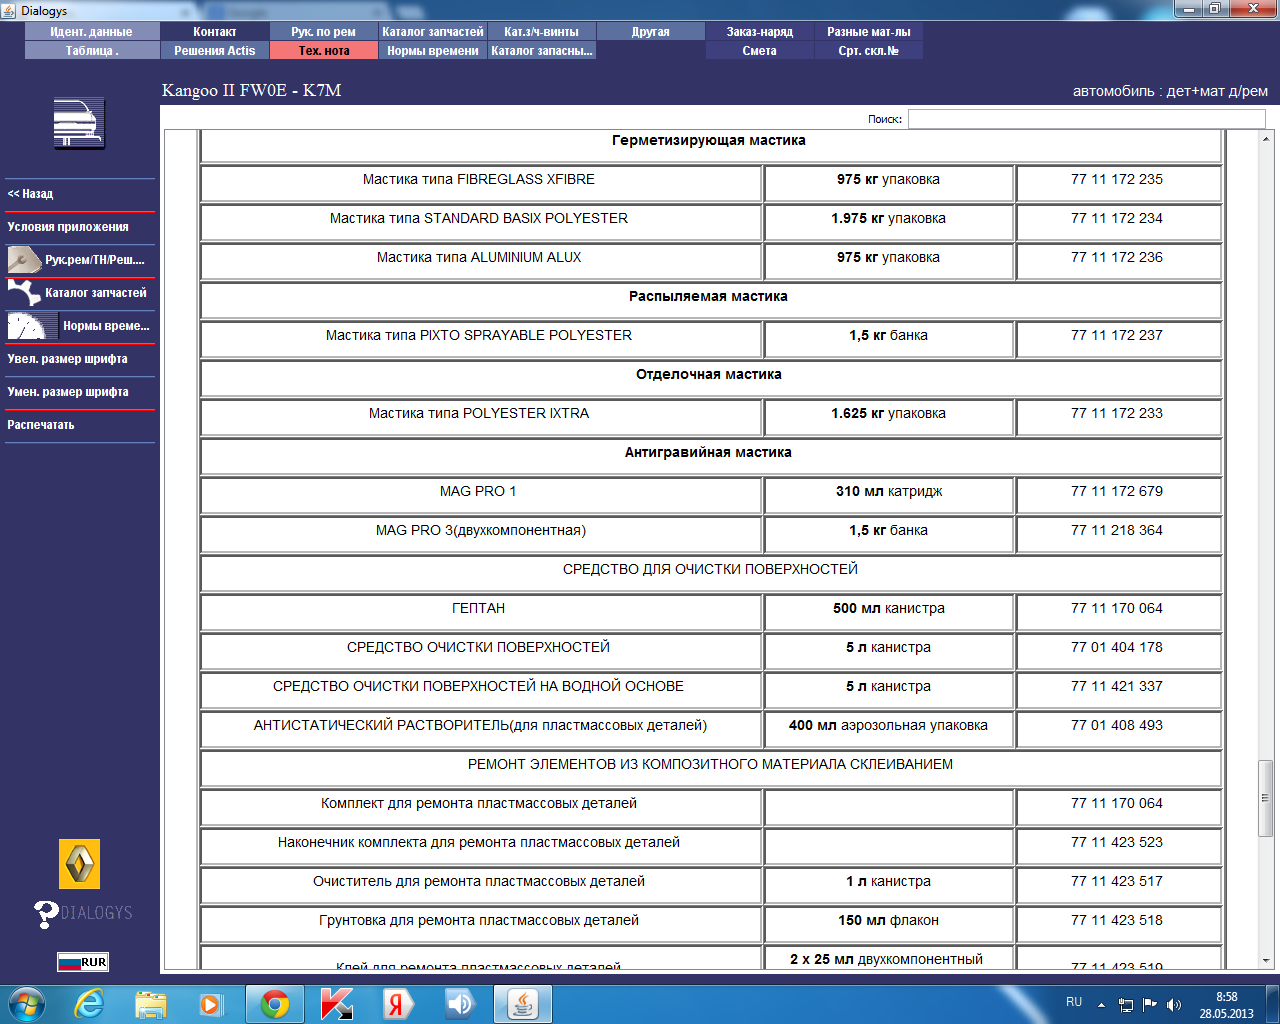
Task: Select part number 77 11 423 517
Action: (x=1117, y=881)
